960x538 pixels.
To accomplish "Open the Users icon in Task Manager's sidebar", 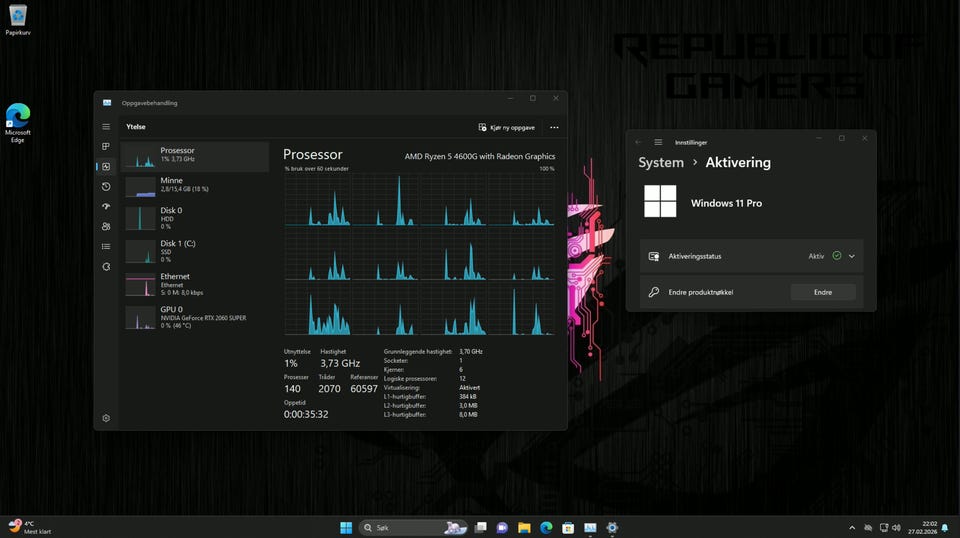I will (x=106, y=227).
